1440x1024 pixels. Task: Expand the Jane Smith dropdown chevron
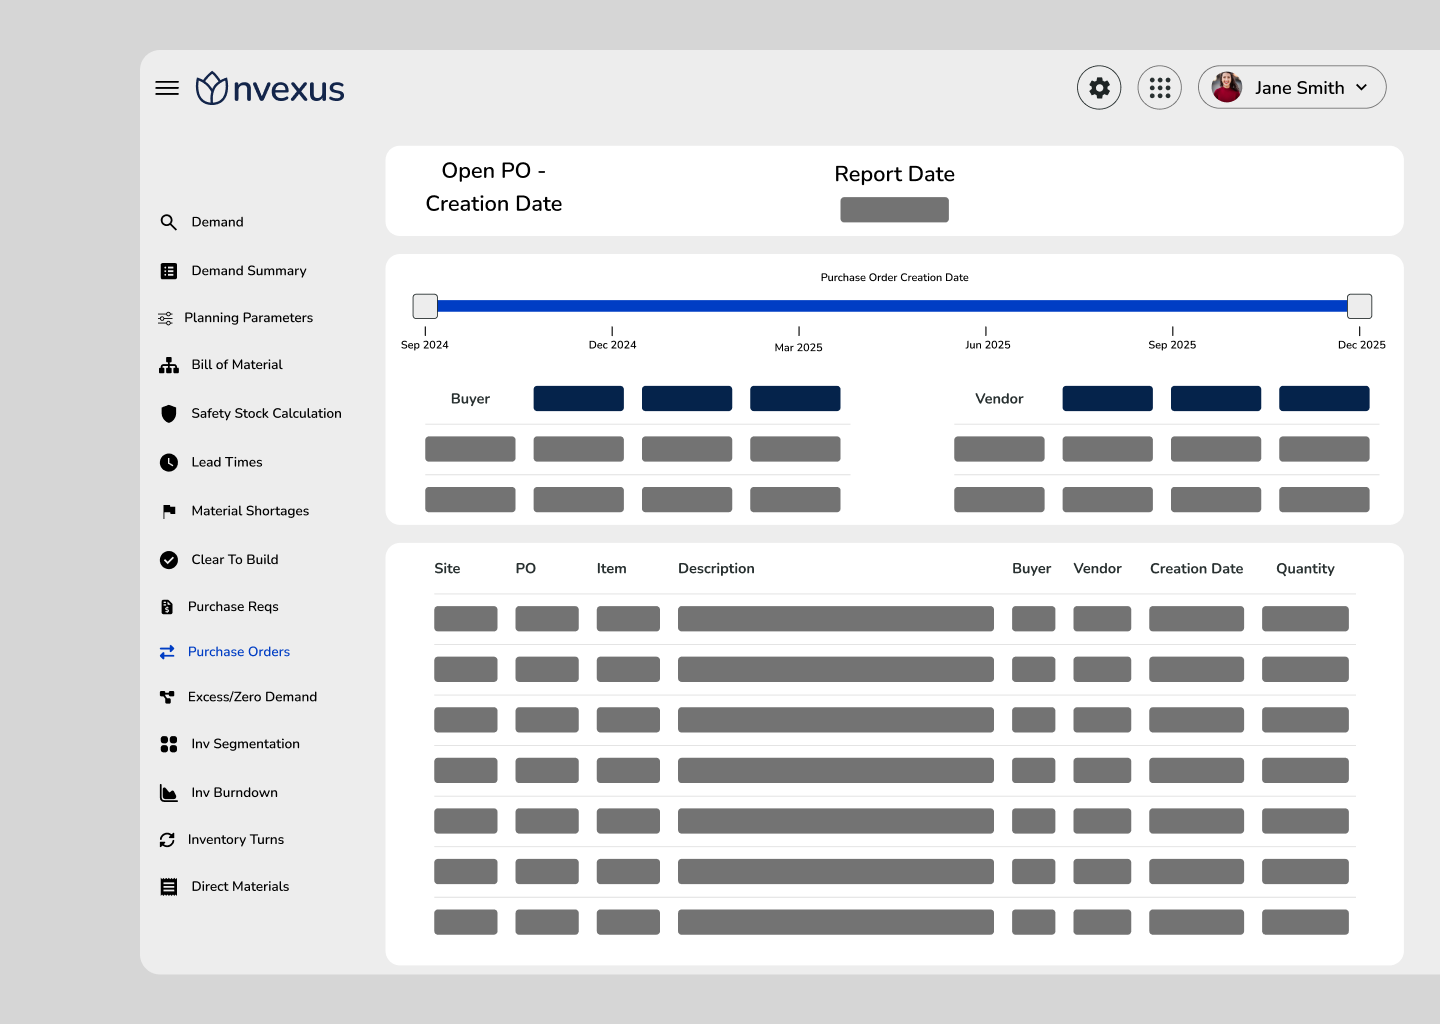coord(1361,88)
